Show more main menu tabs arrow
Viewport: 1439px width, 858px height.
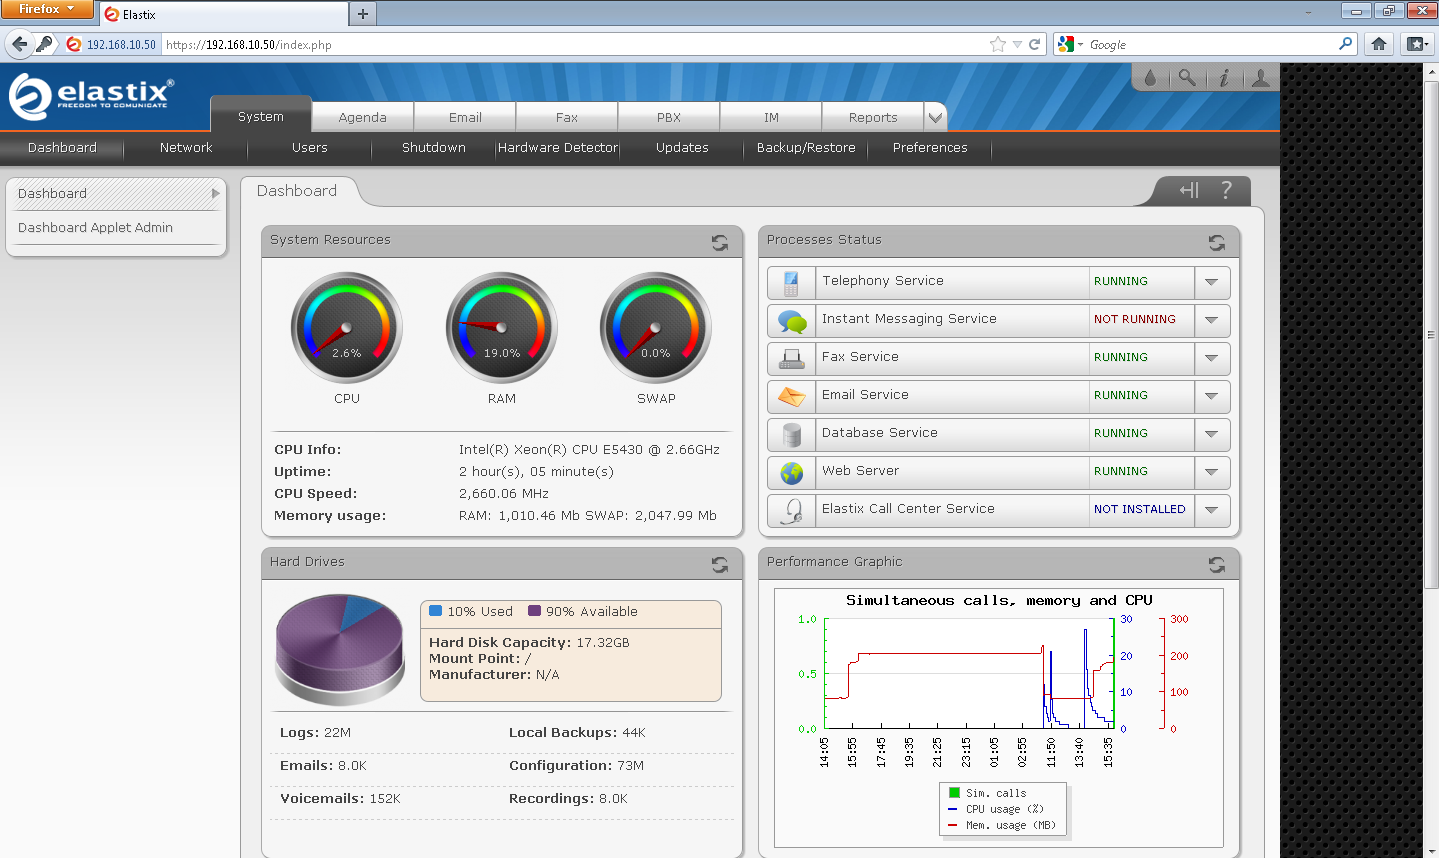coord(935,117)
